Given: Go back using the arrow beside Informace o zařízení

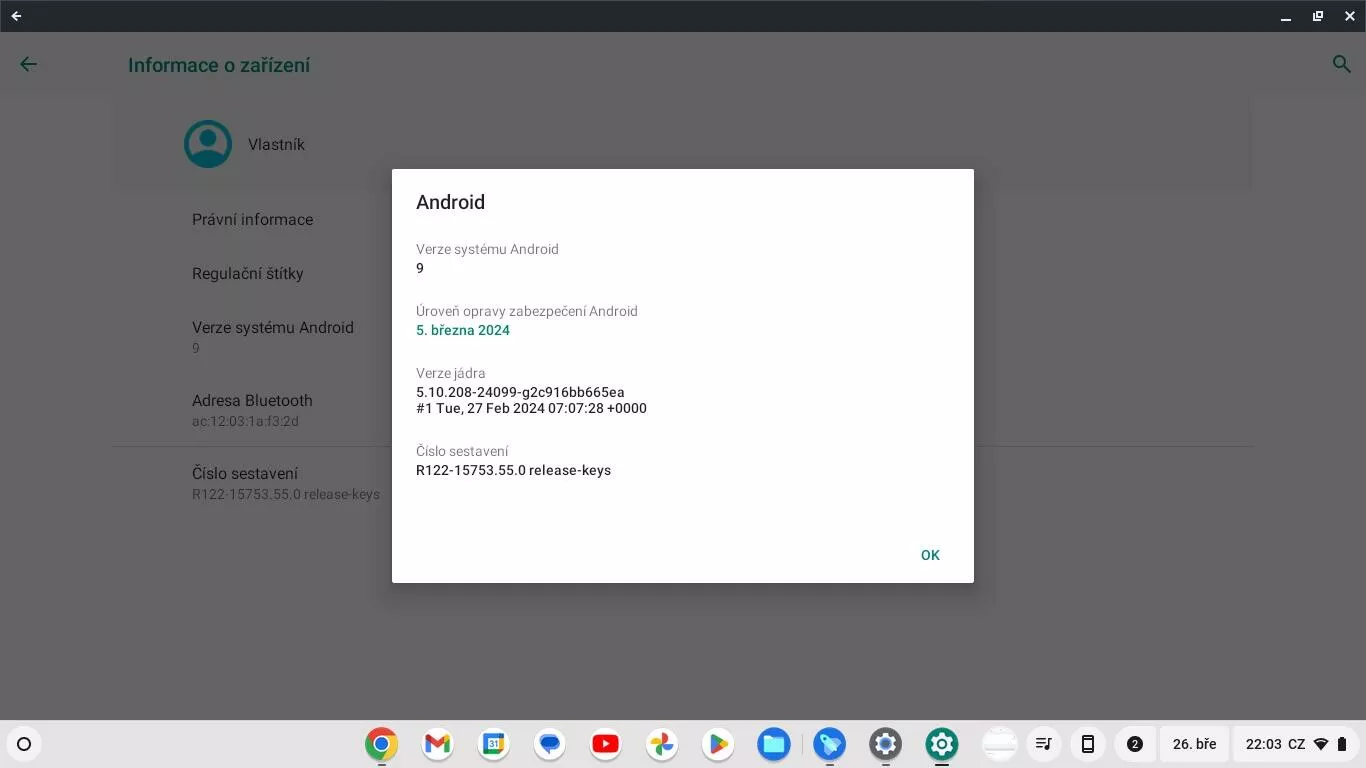Looking at the screenshot, I should click(28, 64).
